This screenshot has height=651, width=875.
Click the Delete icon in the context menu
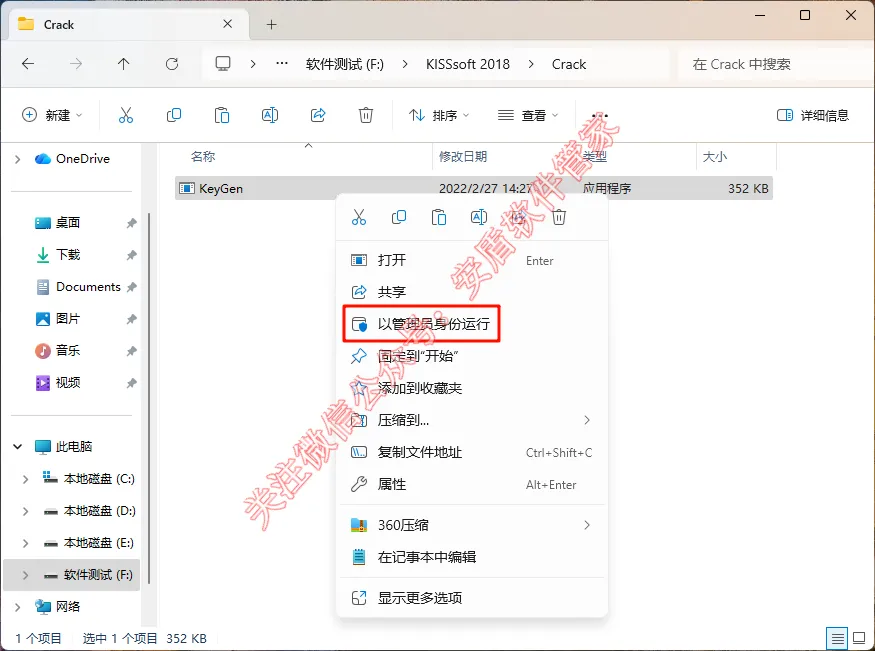click(x=559, y=217)
